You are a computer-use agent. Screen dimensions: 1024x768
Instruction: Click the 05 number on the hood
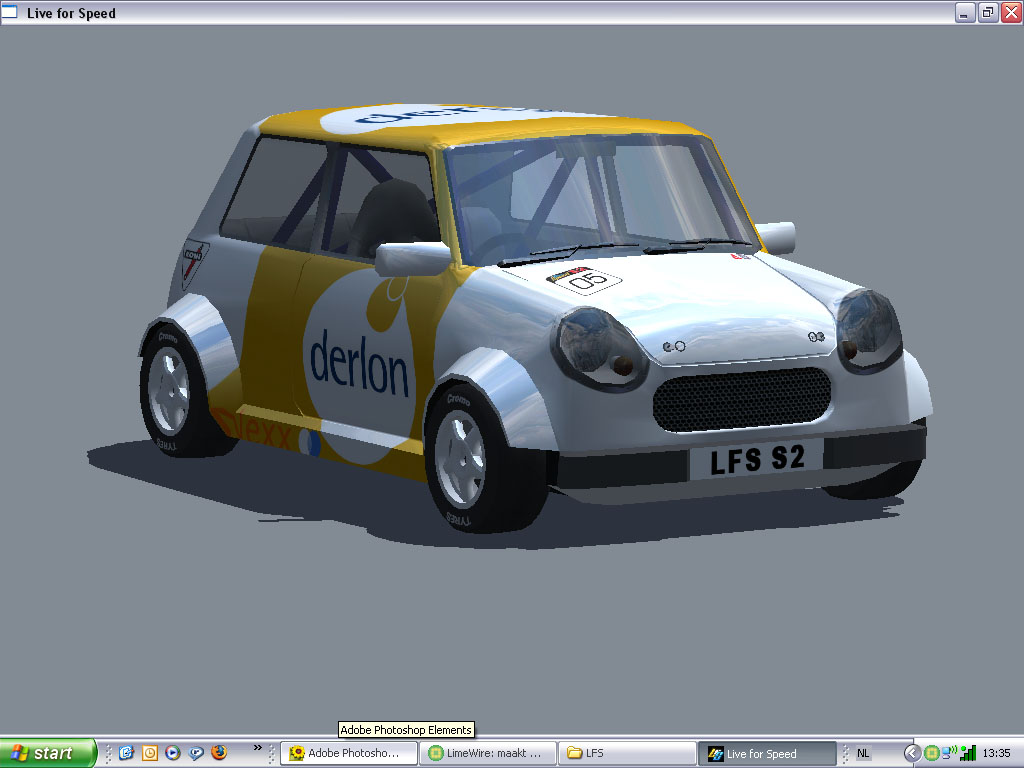tap(588, 281)
